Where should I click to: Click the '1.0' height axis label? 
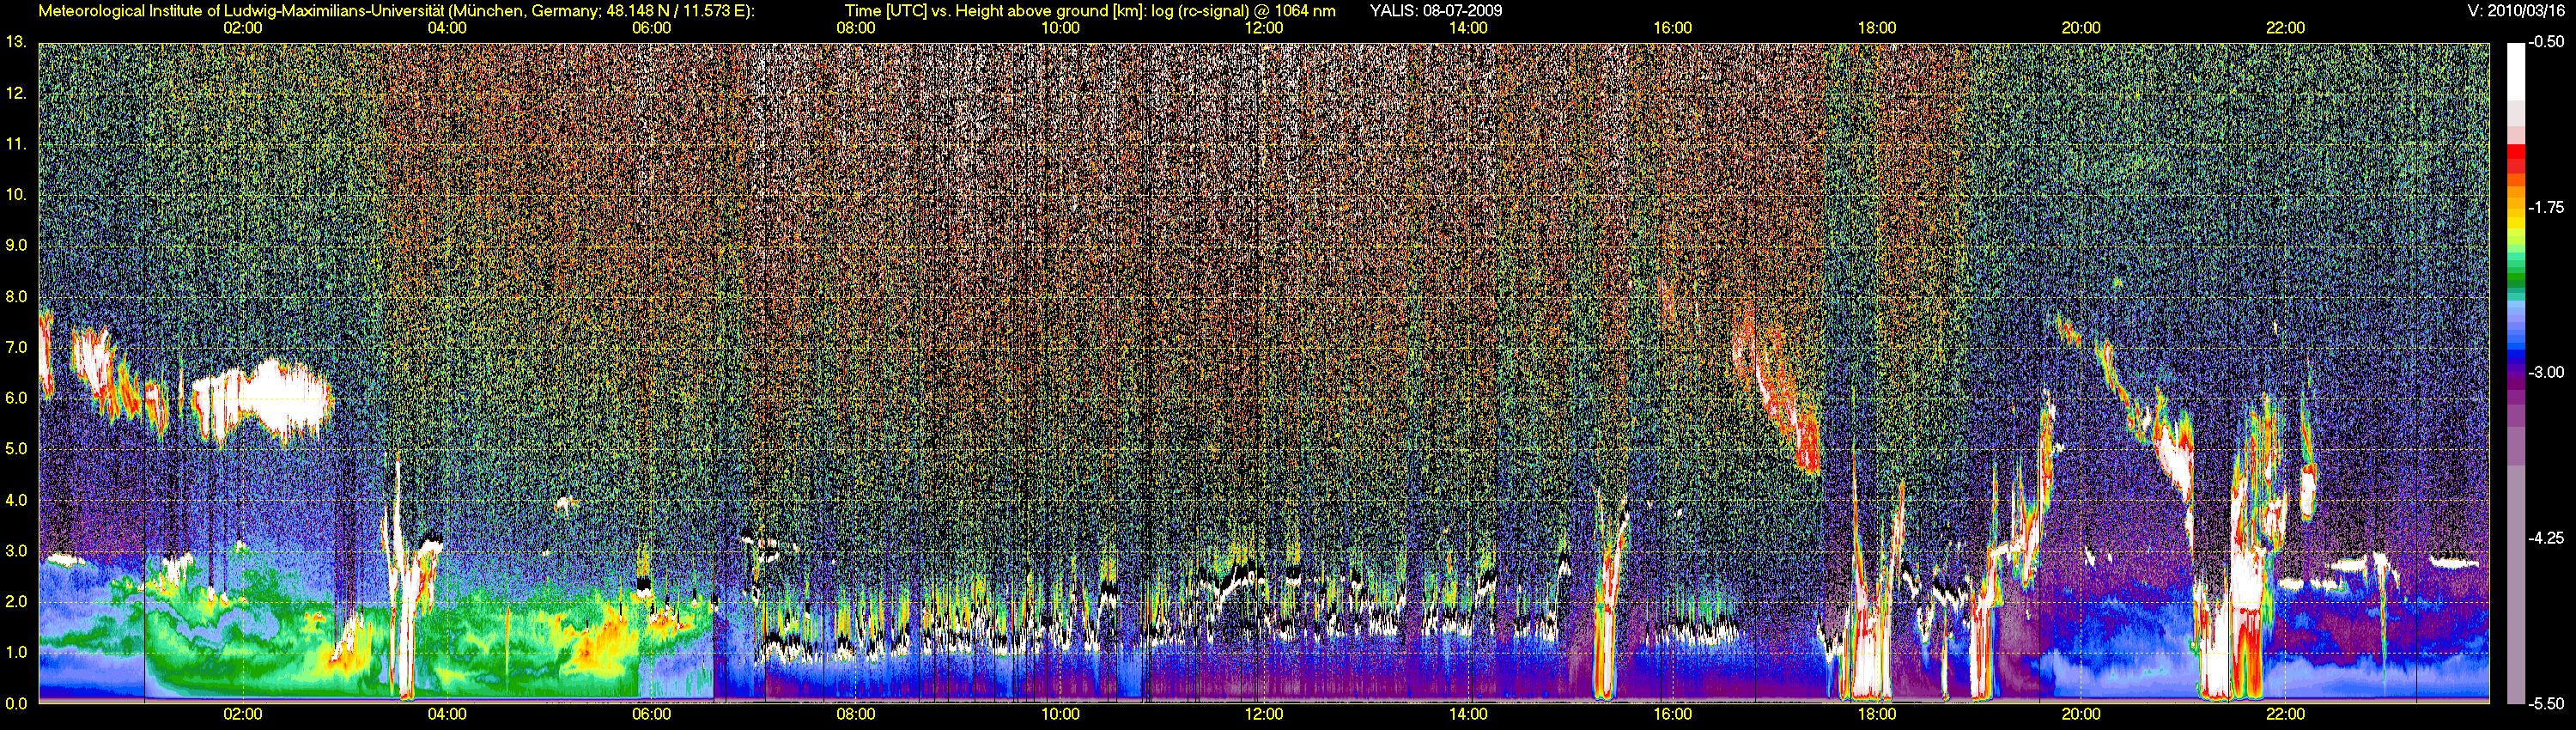[x=16, y=652]
